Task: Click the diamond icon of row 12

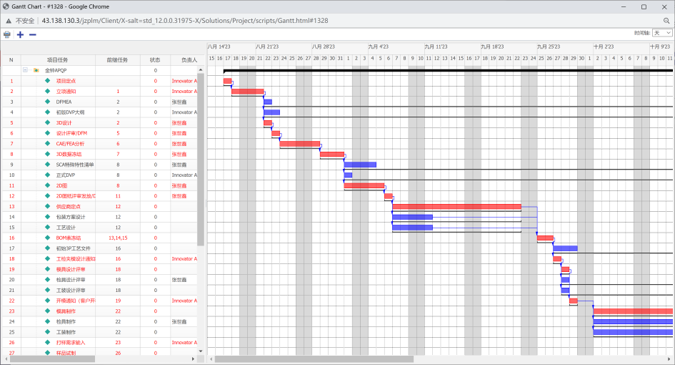Action: point(47,196)
